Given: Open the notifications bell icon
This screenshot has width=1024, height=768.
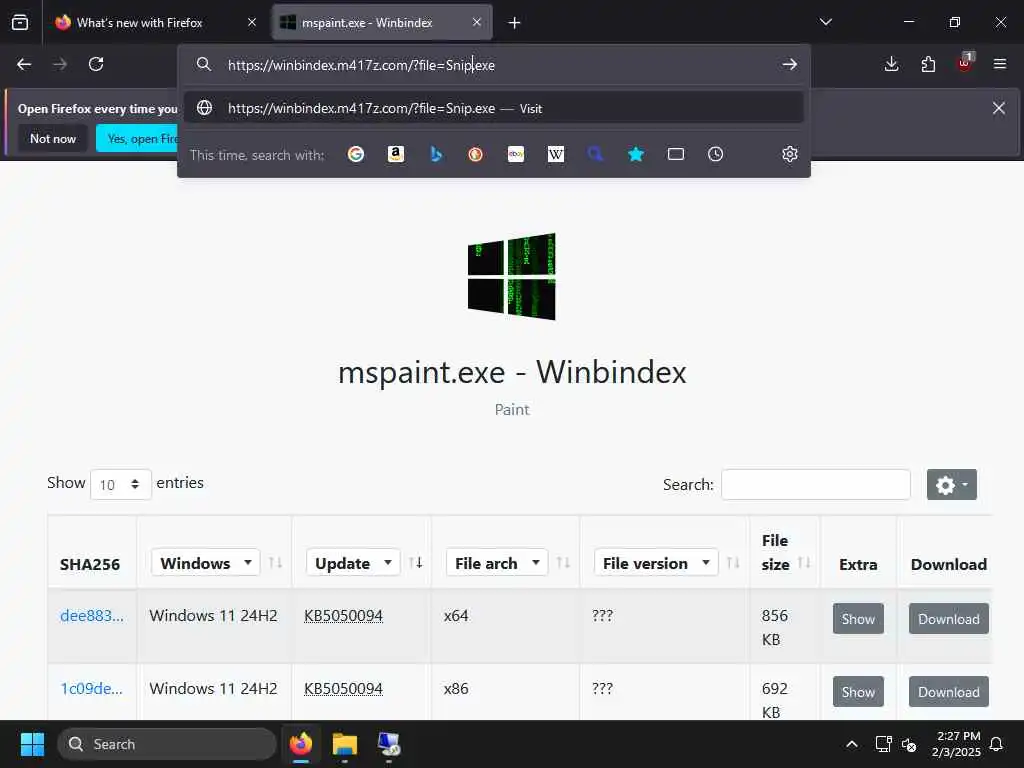Looking at the screenshot, I should [x=997, y=744].
